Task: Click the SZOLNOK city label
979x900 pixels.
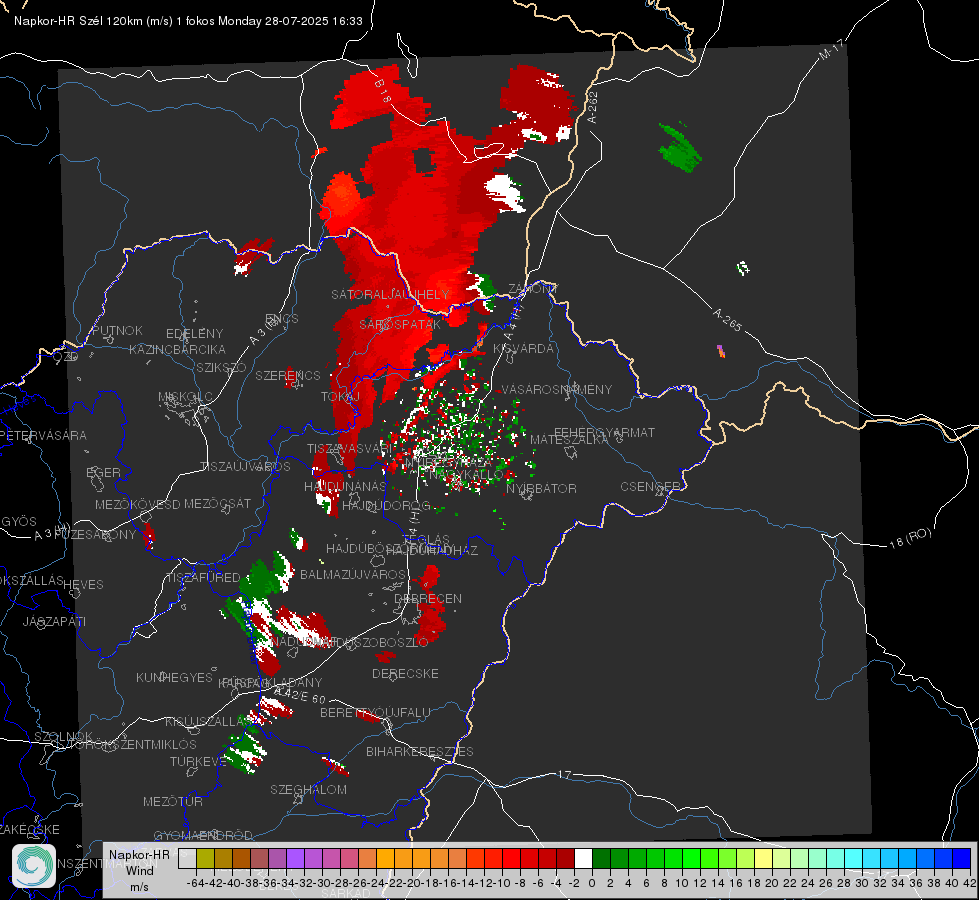Action: 64,736
